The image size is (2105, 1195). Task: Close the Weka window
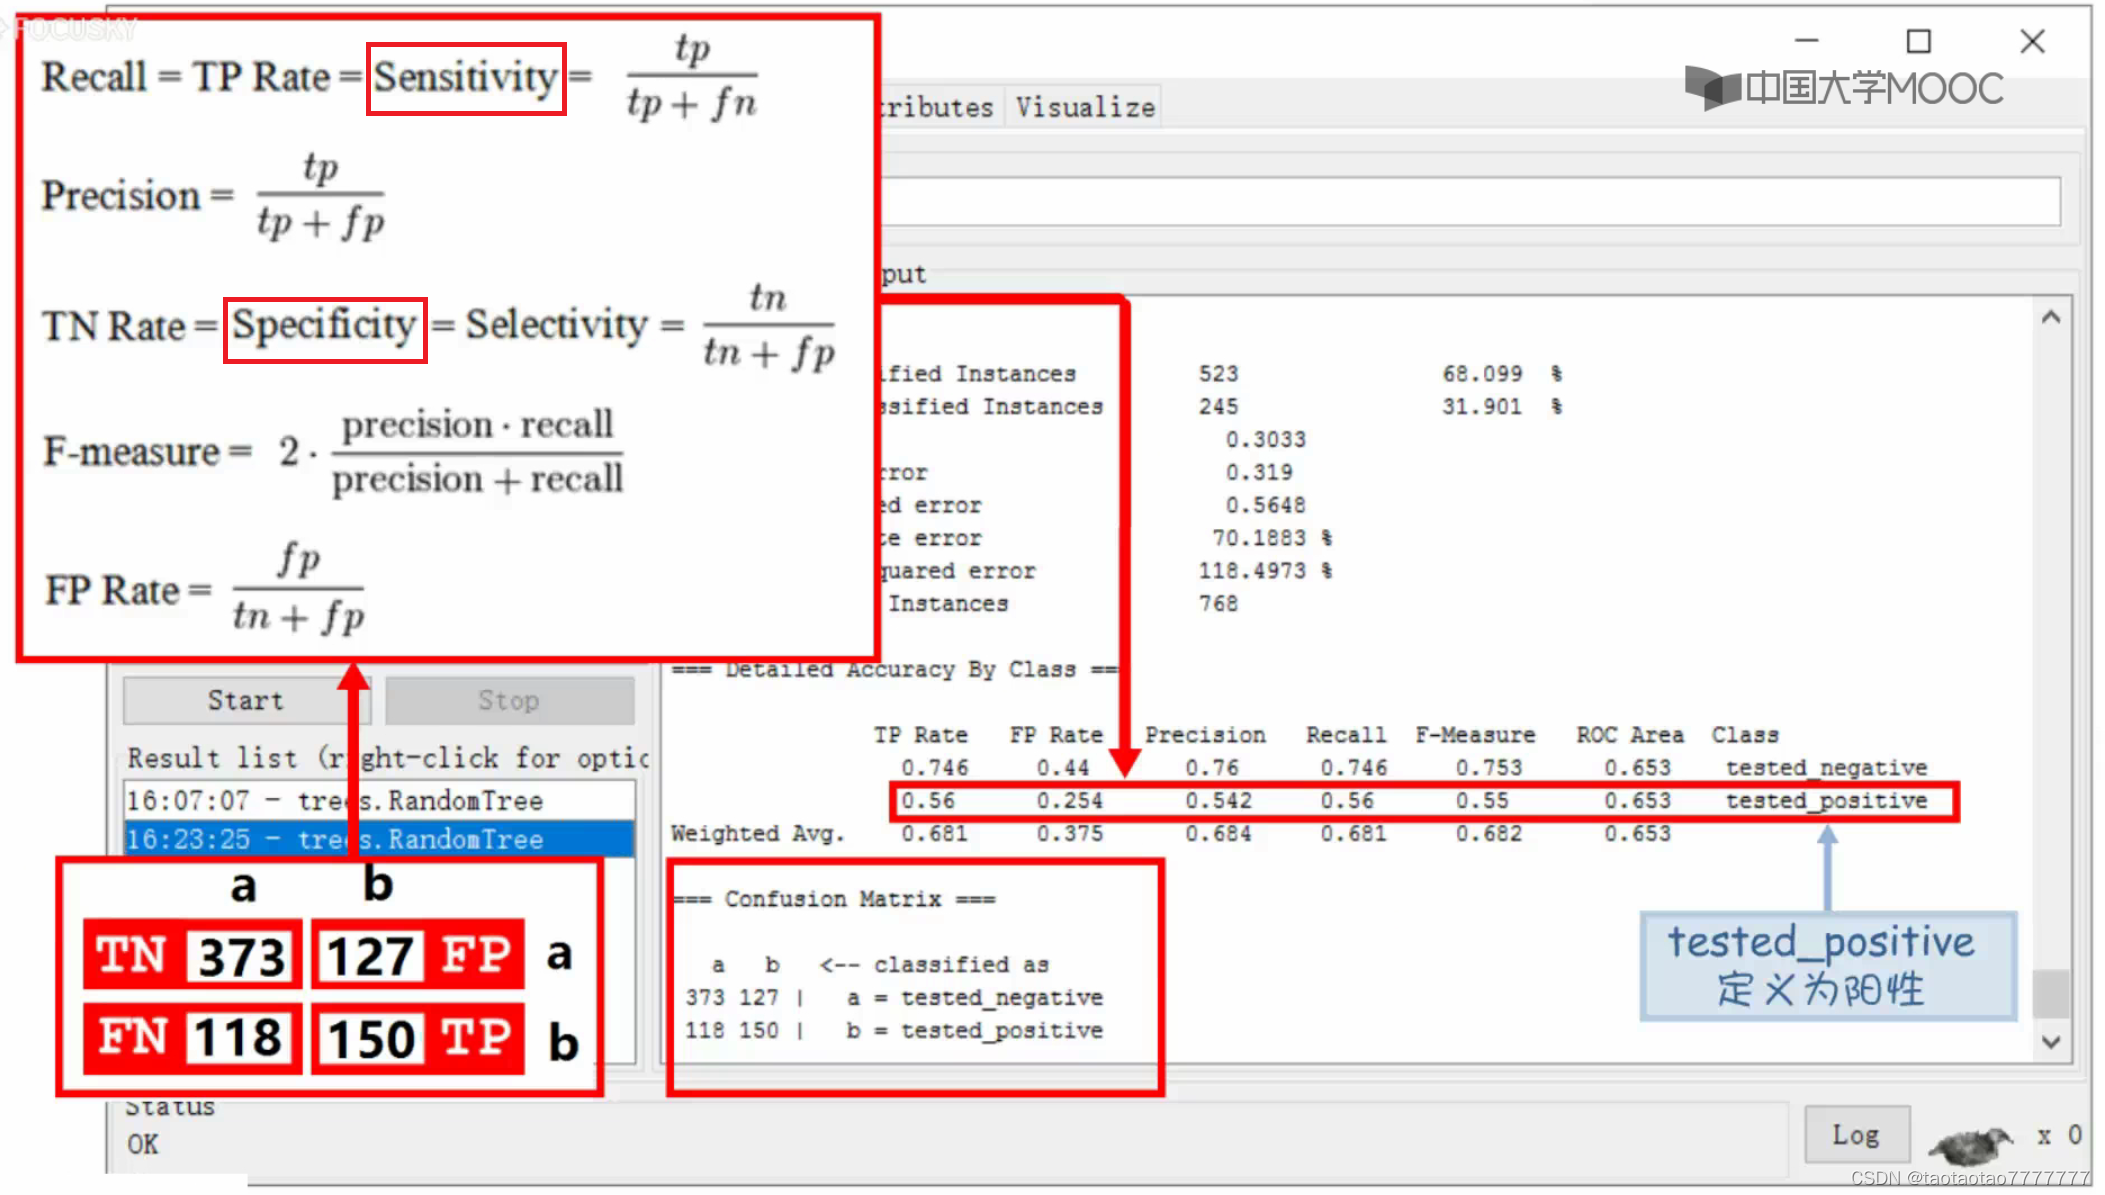pos(2032,41)
